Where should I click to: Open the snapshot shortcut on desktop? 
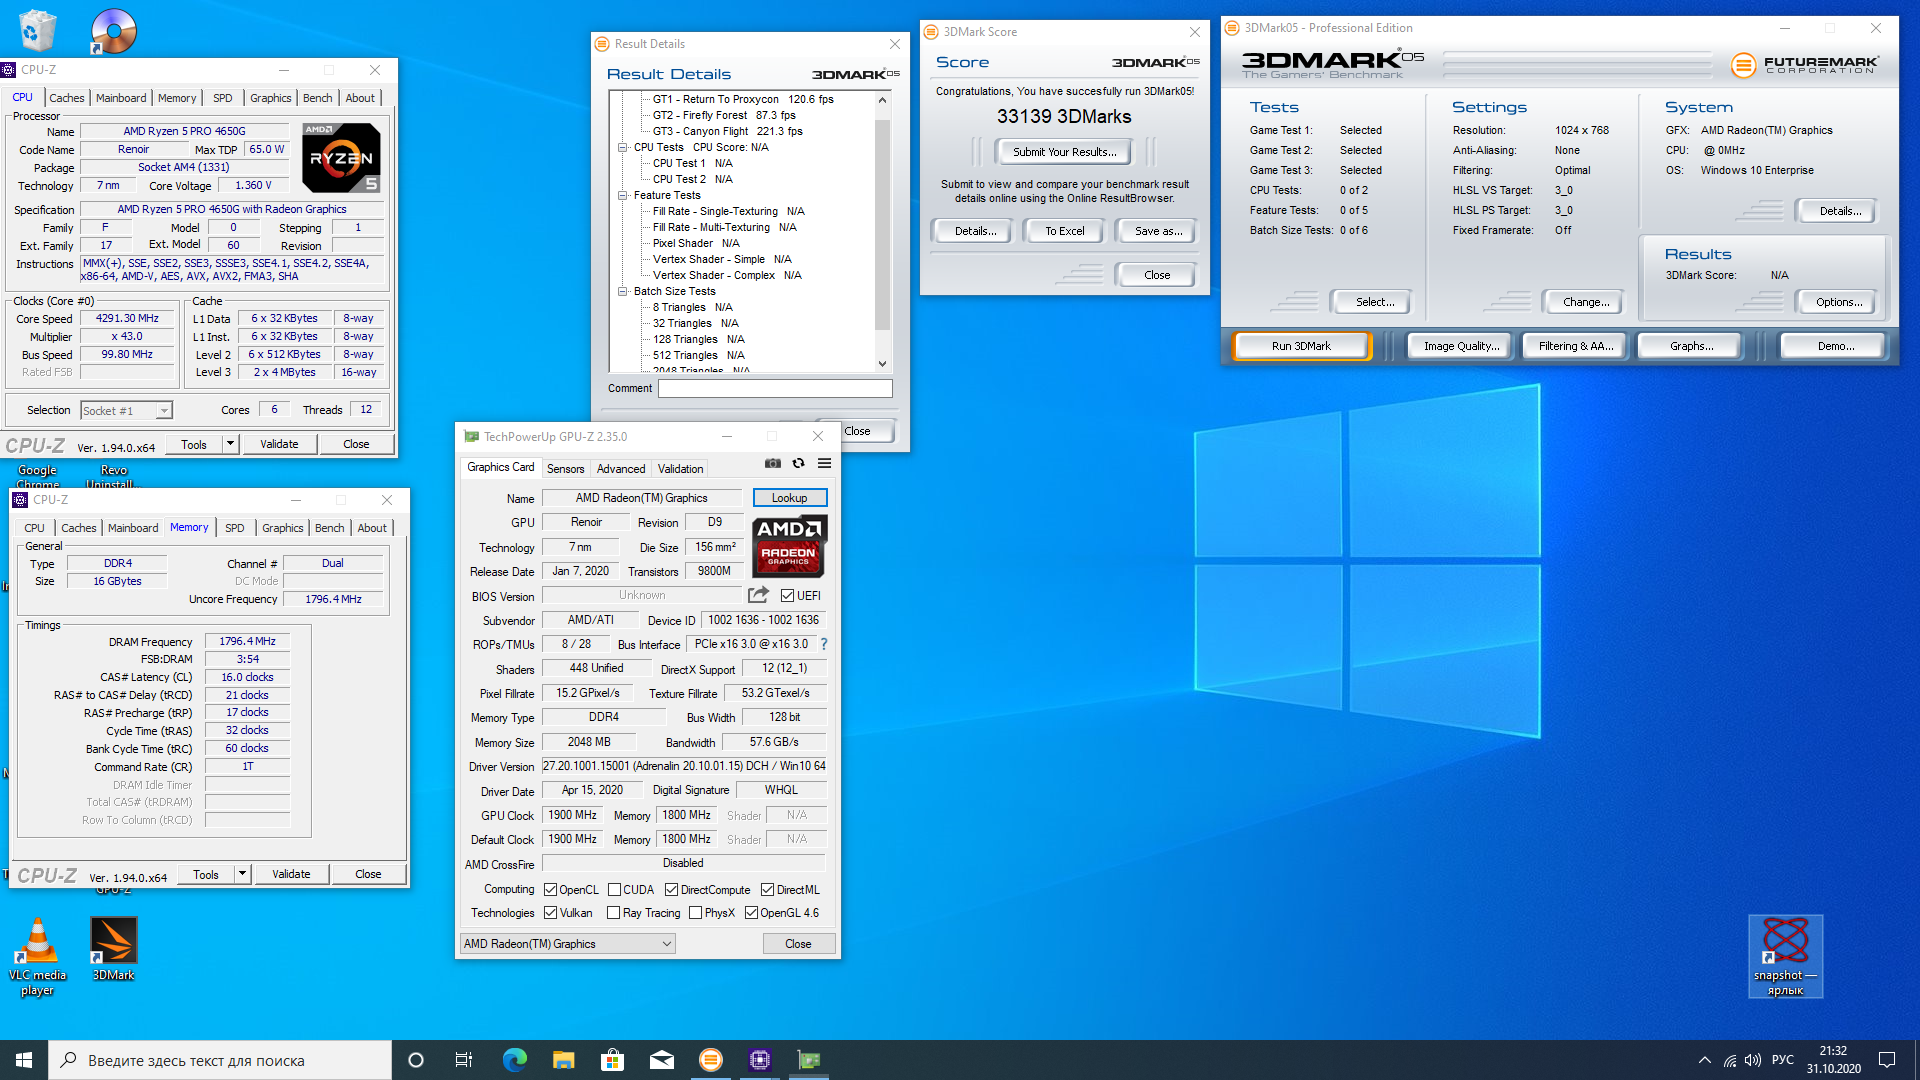(1785, 956)
